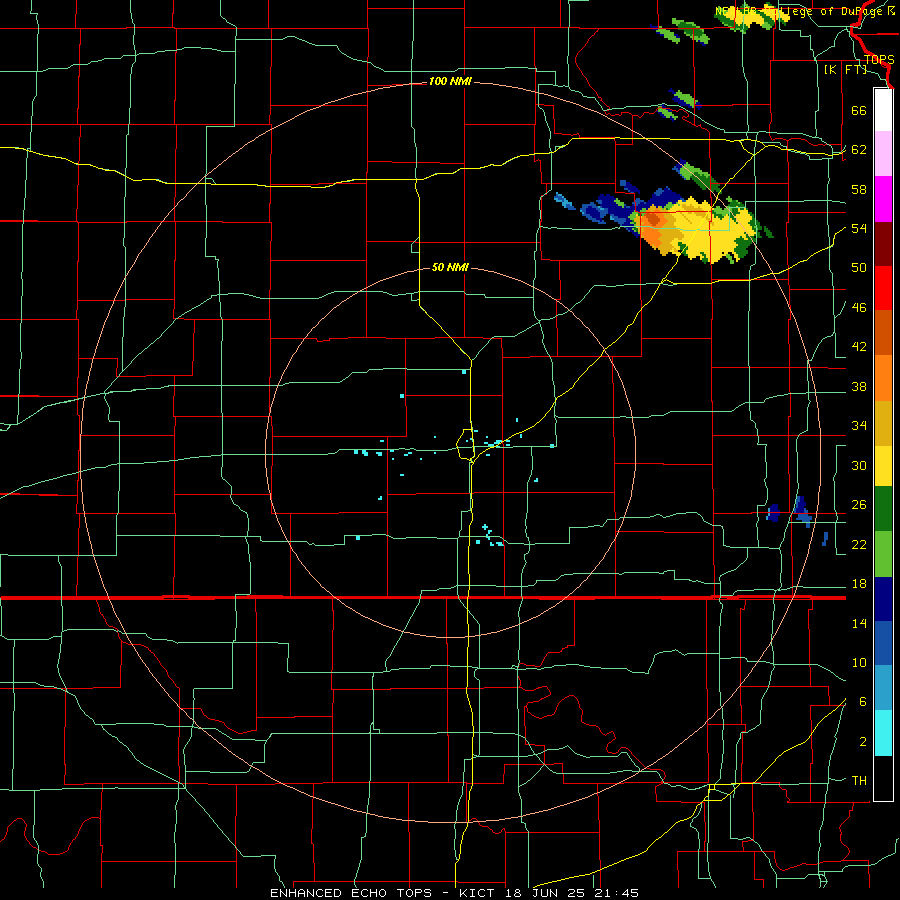900x900 pixels.
Task: Click the light pink 62 kft legend swatch
Action: (883, 154)
